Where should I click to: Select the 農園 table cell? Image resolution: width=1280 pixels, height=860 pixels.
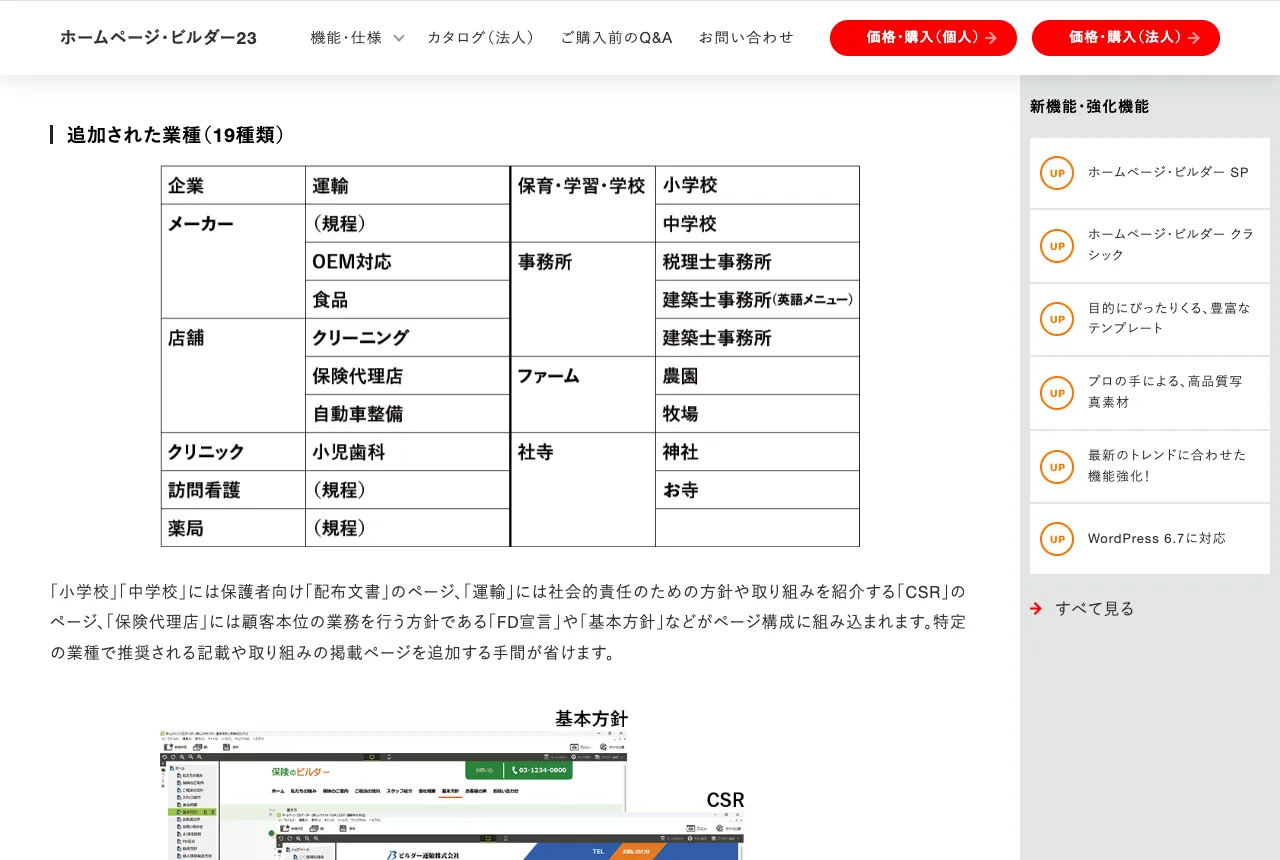pos(758,376)
